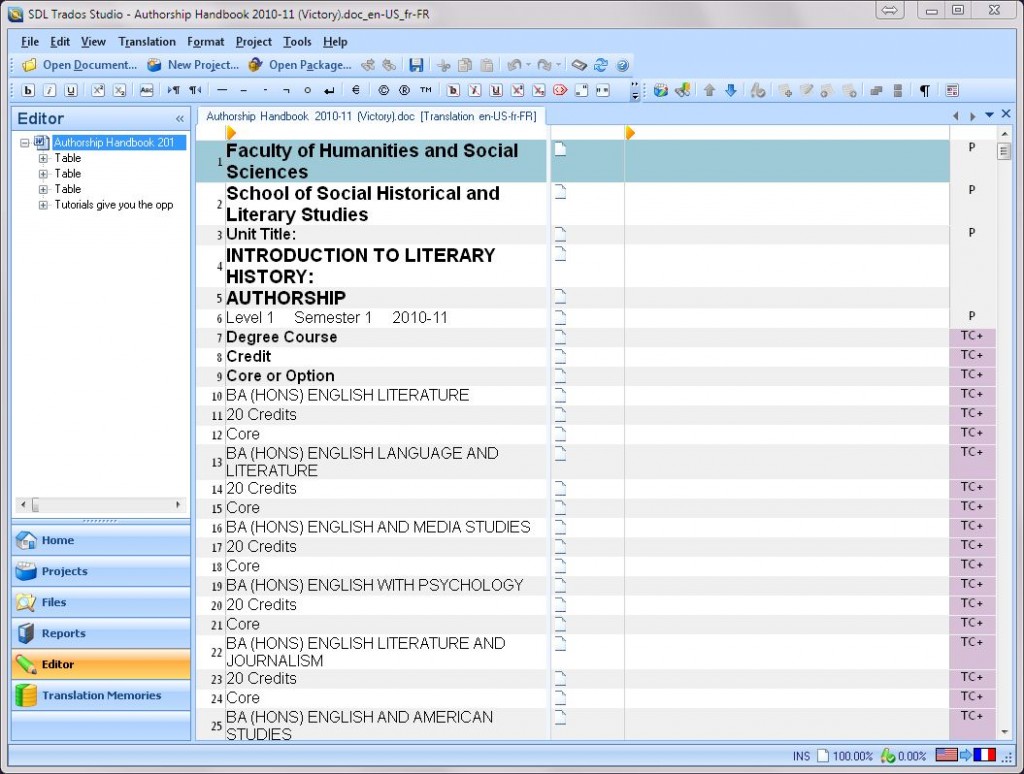Set right-to-left paragraph direction
The image size is (1024, 774).
coord(195,91)
